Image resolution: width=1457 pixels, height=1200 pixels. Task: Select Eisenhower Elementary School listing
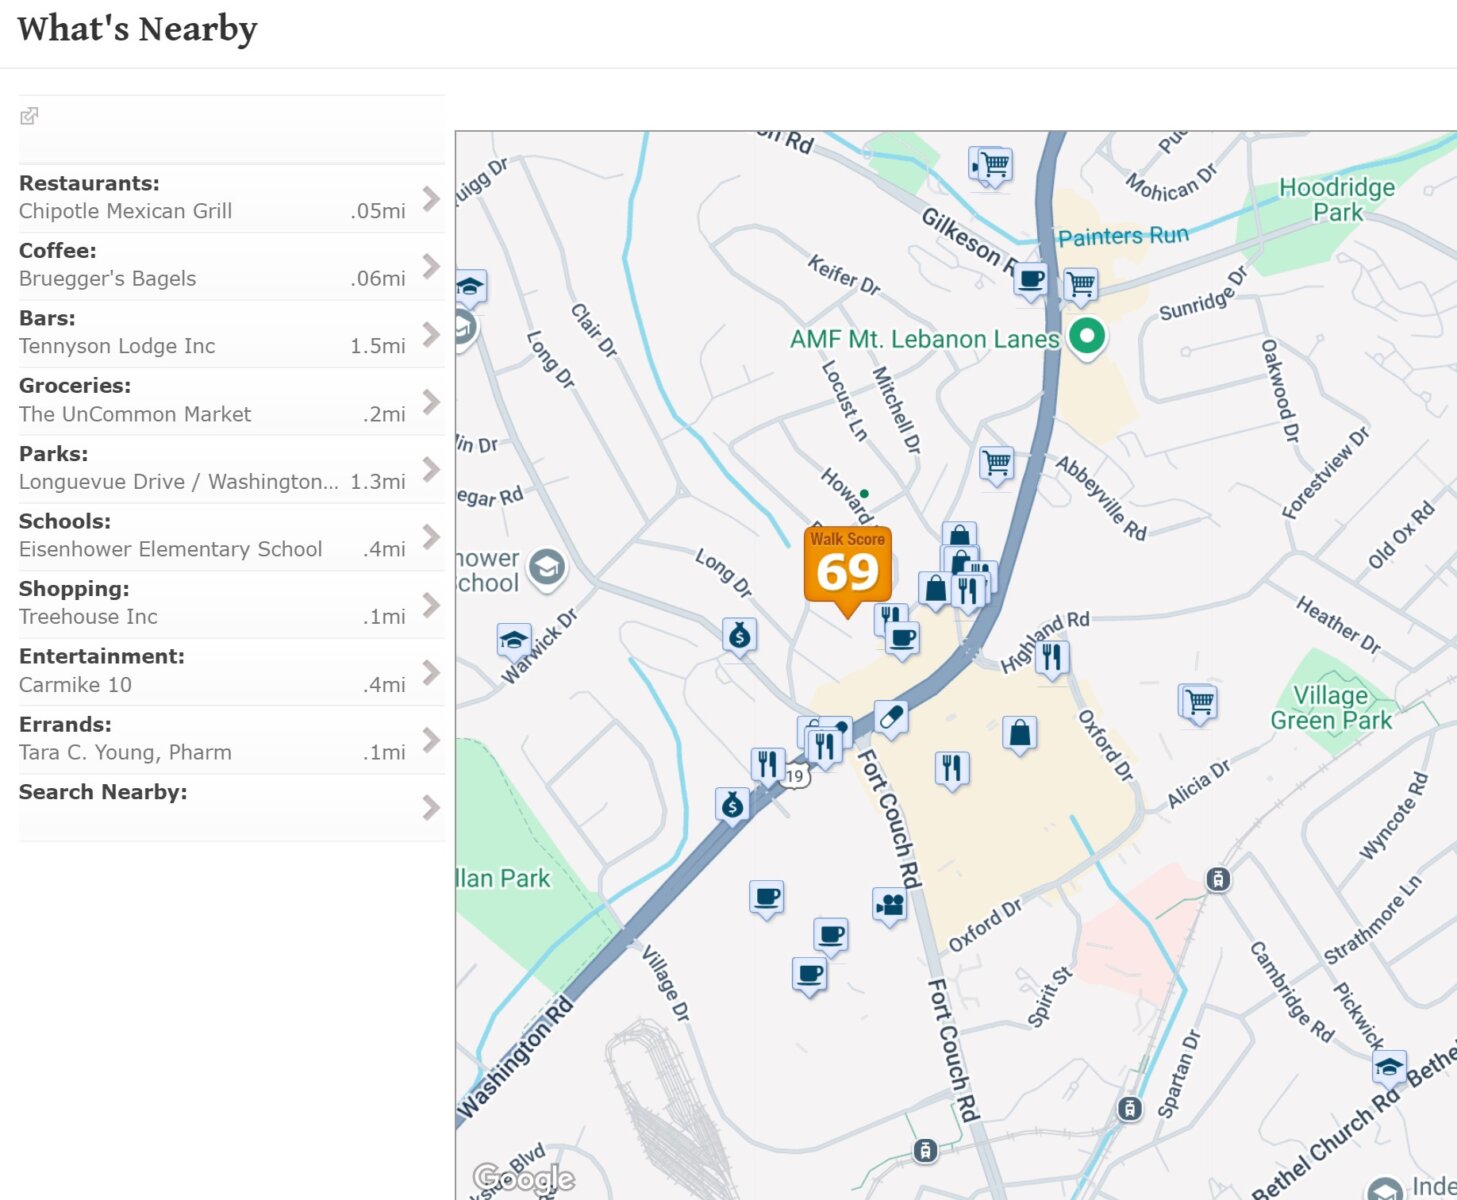coord(170,549)
